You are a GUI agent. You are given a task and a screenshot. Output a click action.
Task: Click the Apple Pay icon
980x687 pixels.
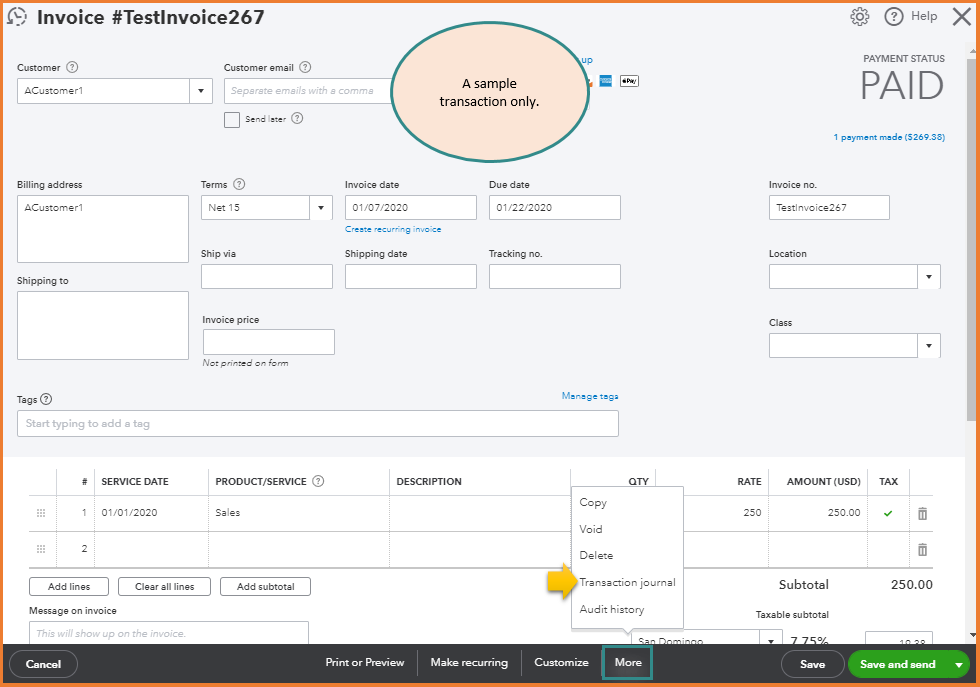(x=629, y=81)
